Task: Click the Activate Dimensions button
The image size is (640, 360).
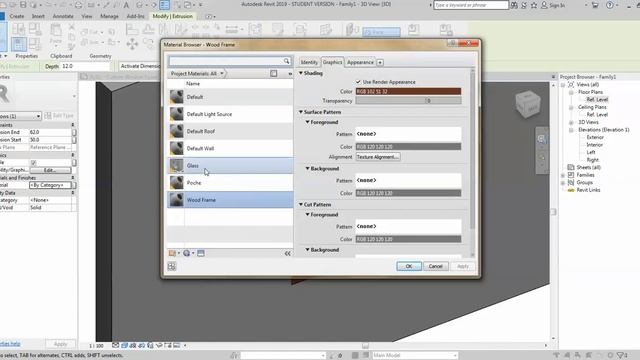Action: (x=140, y=66)
